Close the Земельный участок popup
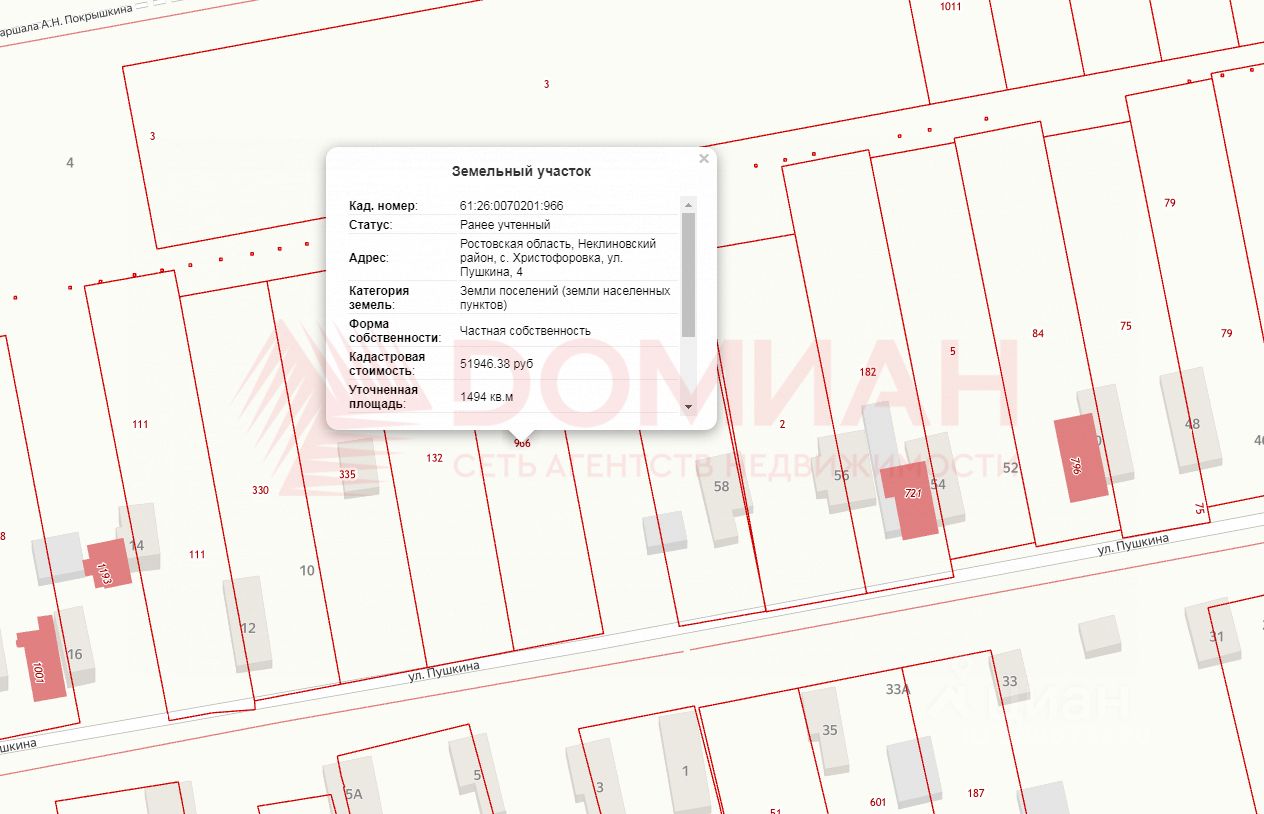The width and height of the screenshot is (1264, 814). tap(704, 158)
